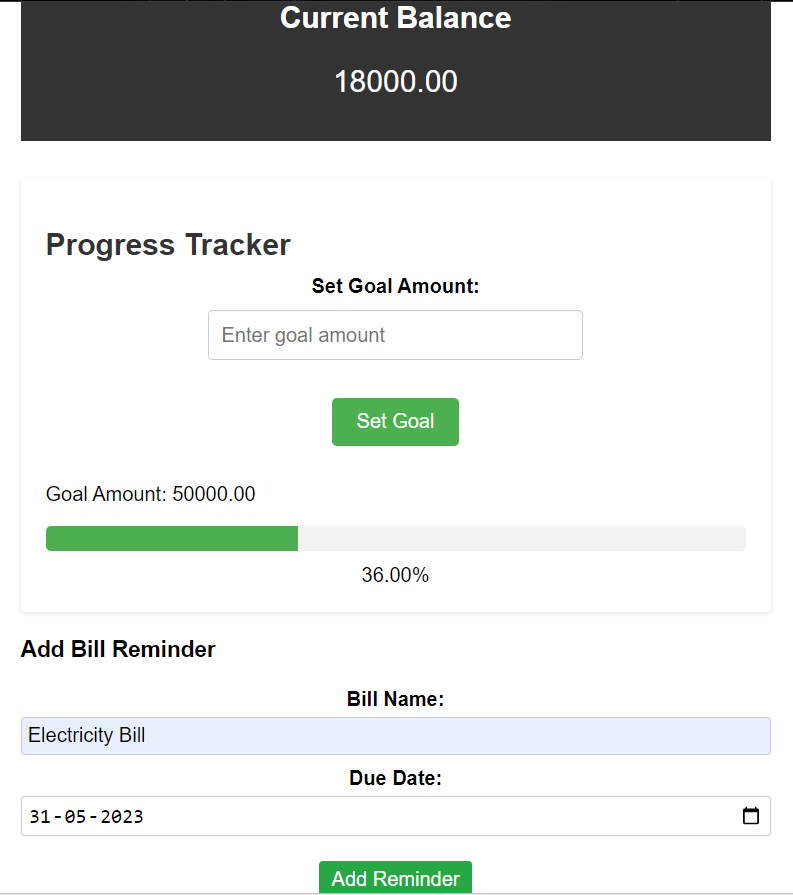Click the Set Goal button

pyautogui.click(x=395, y=421)
